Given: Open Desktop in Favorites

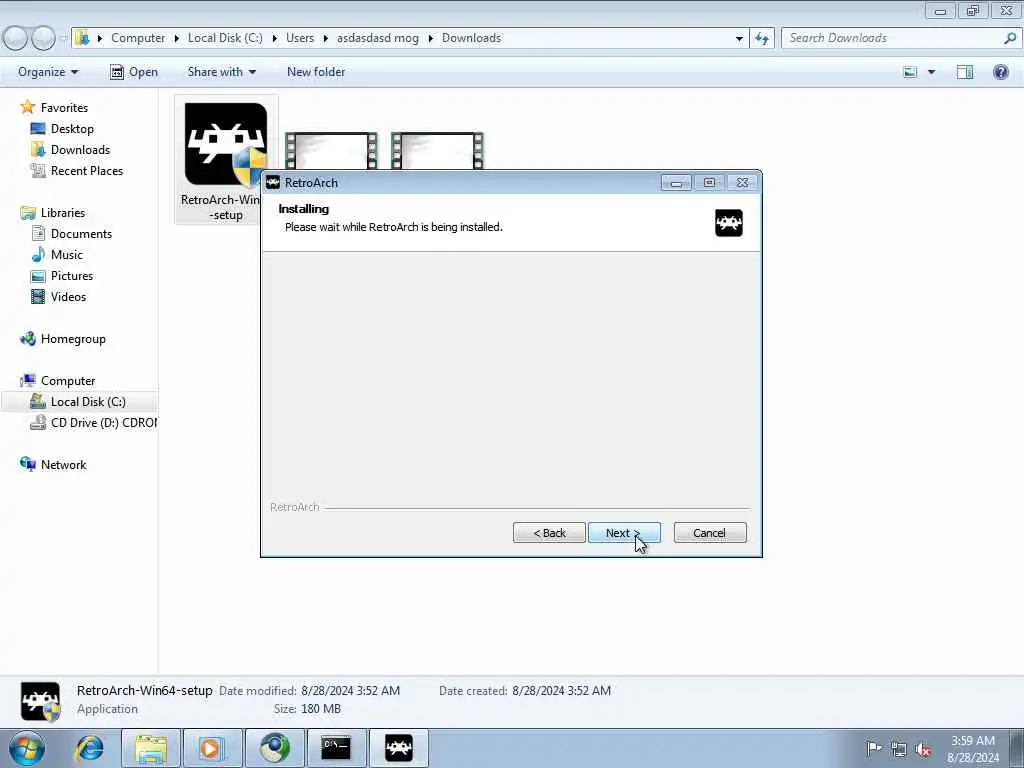Looking at the screenshot, I should point(72,129).
